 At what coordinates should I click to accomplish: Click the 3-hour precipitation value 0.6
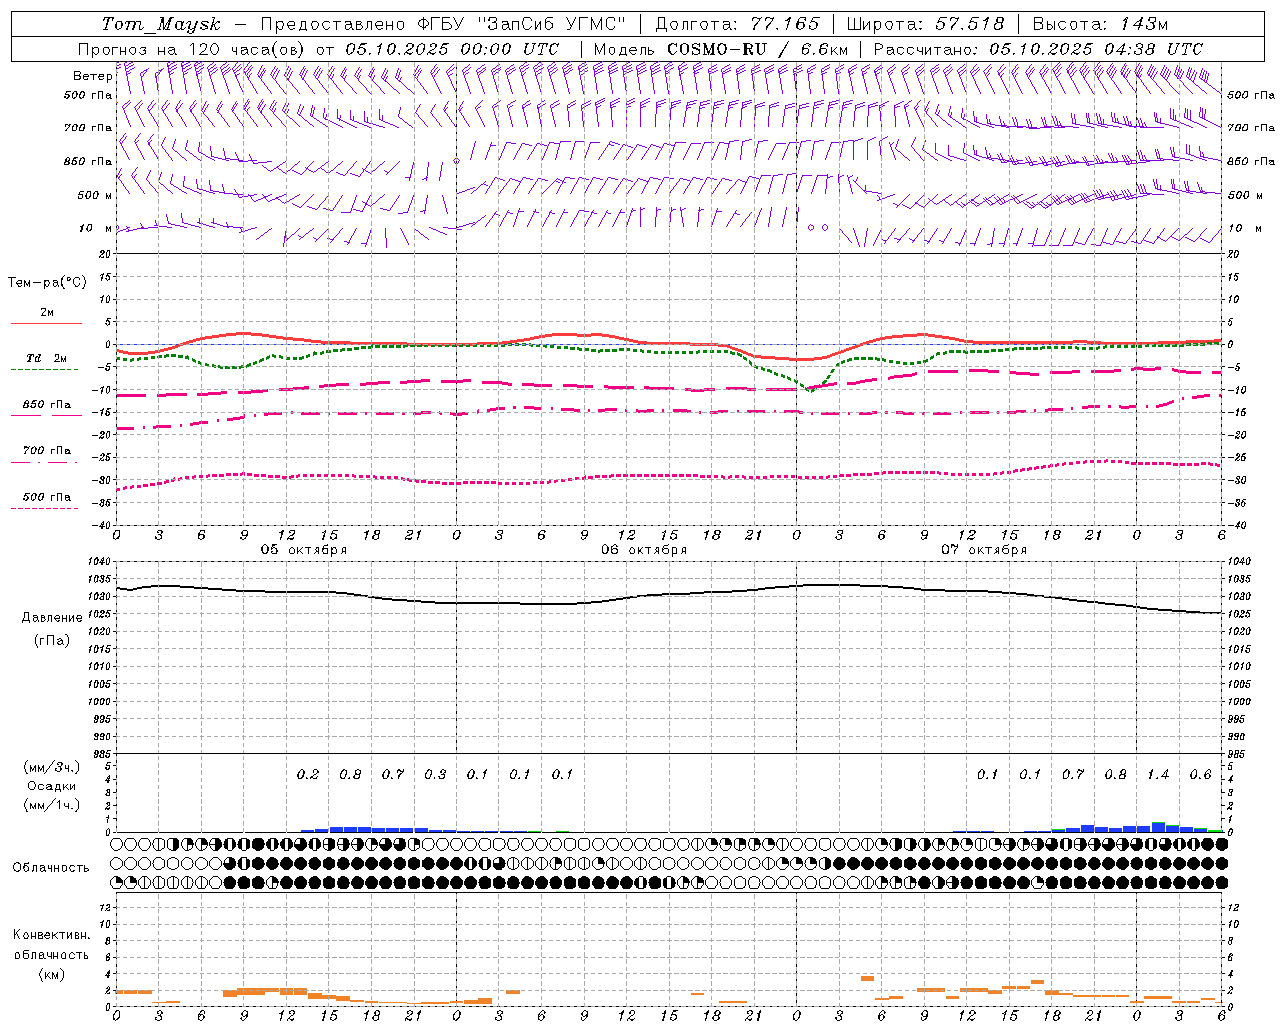(x=1200, y=774)
